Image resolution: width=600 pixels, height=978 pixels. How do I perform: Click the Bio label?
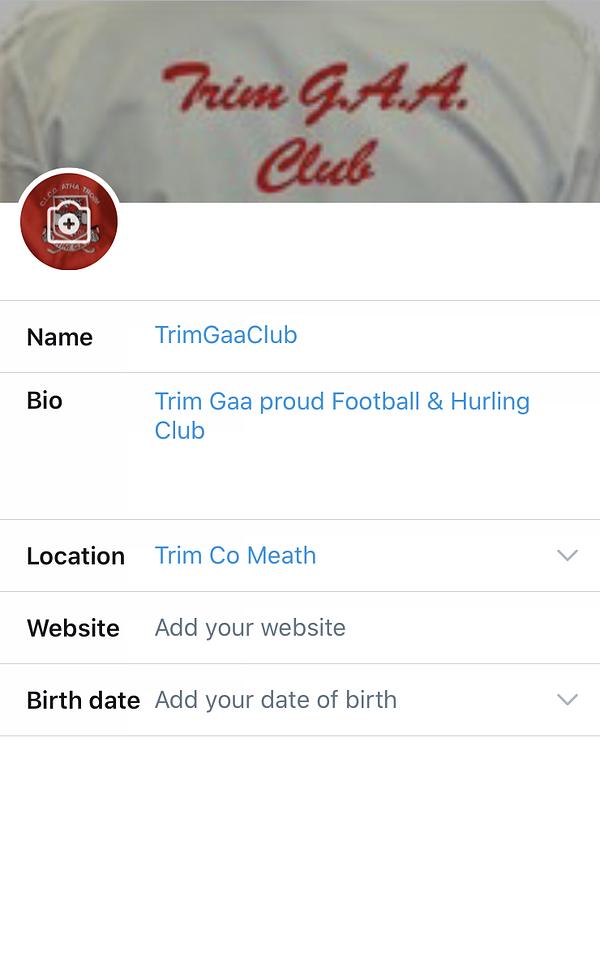coord(44,400)
